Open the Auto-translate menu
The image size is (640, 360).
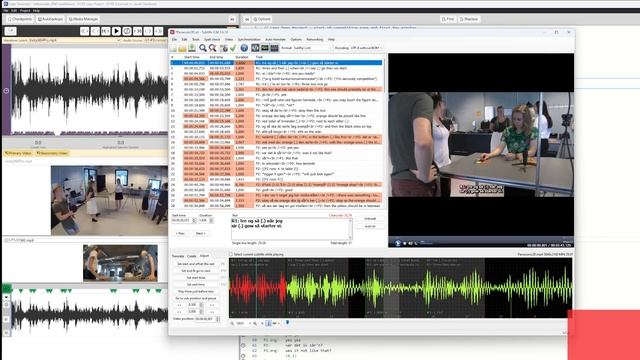point(276,40)
